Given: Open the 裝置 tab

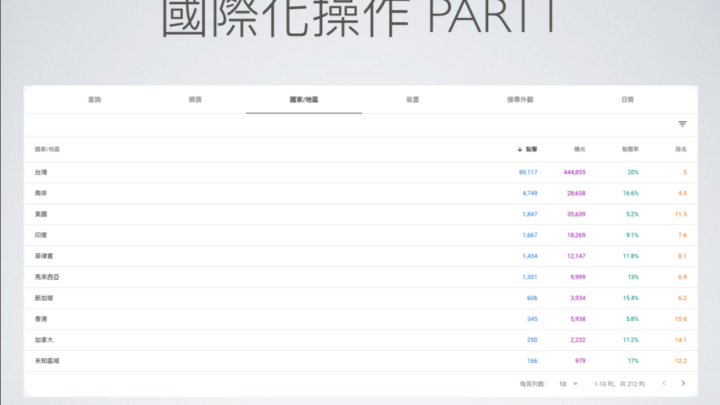Looking at the screenshot, I should pos(412,100).
